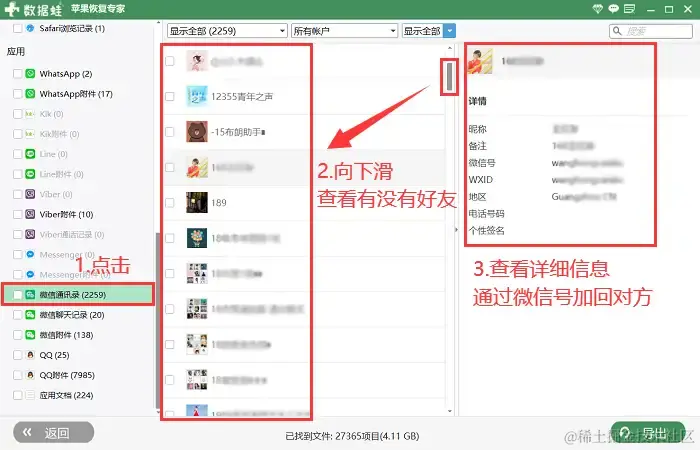The image size is (700, 450).
Task: Click the contact list scroll-down arrow
Action: pos(450,411)
